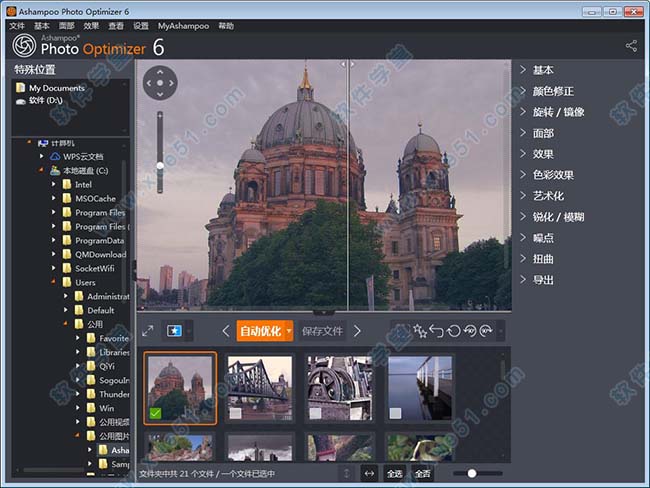
Task: Open the 面部 menu in the menu bar
Action: point(66,26)
